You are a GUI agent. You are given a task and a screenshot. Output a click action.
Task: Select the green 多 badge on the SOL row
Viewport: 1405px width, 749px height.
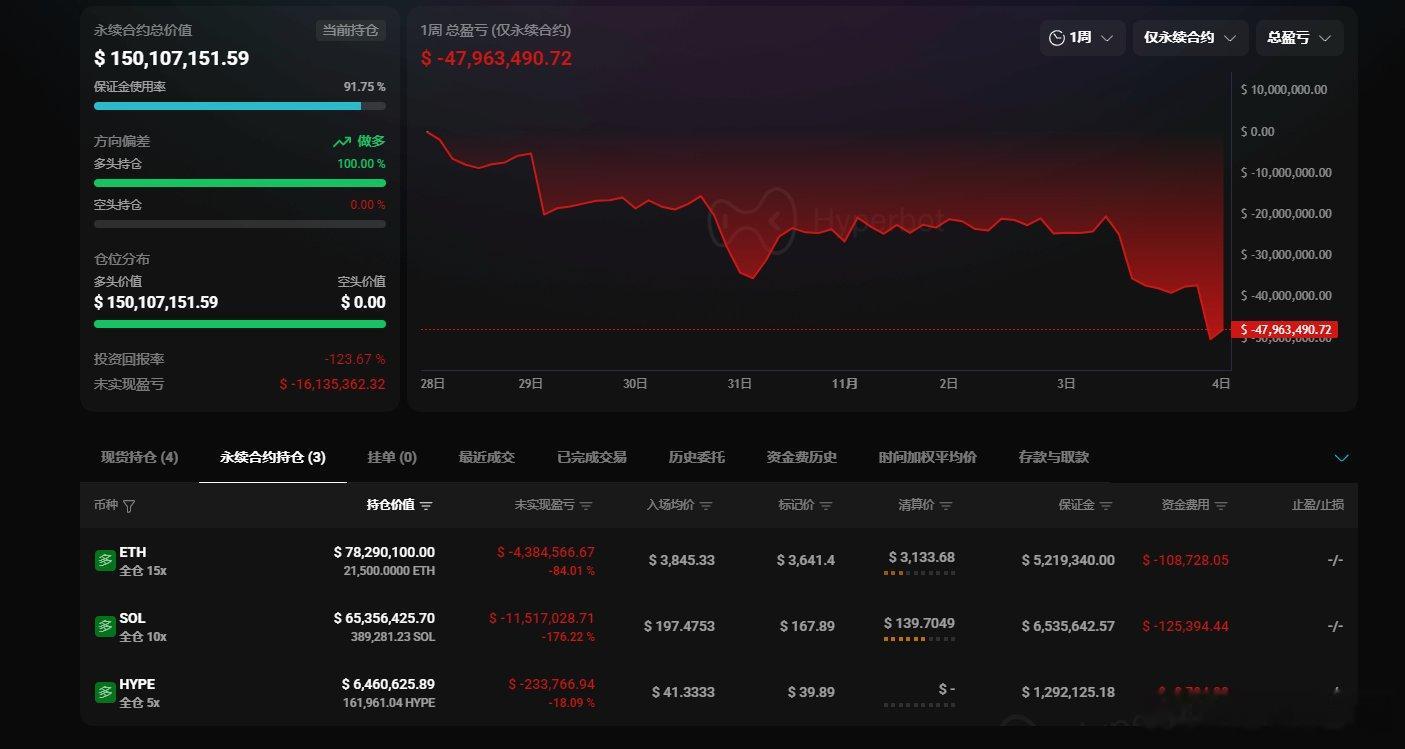(105, 626)
